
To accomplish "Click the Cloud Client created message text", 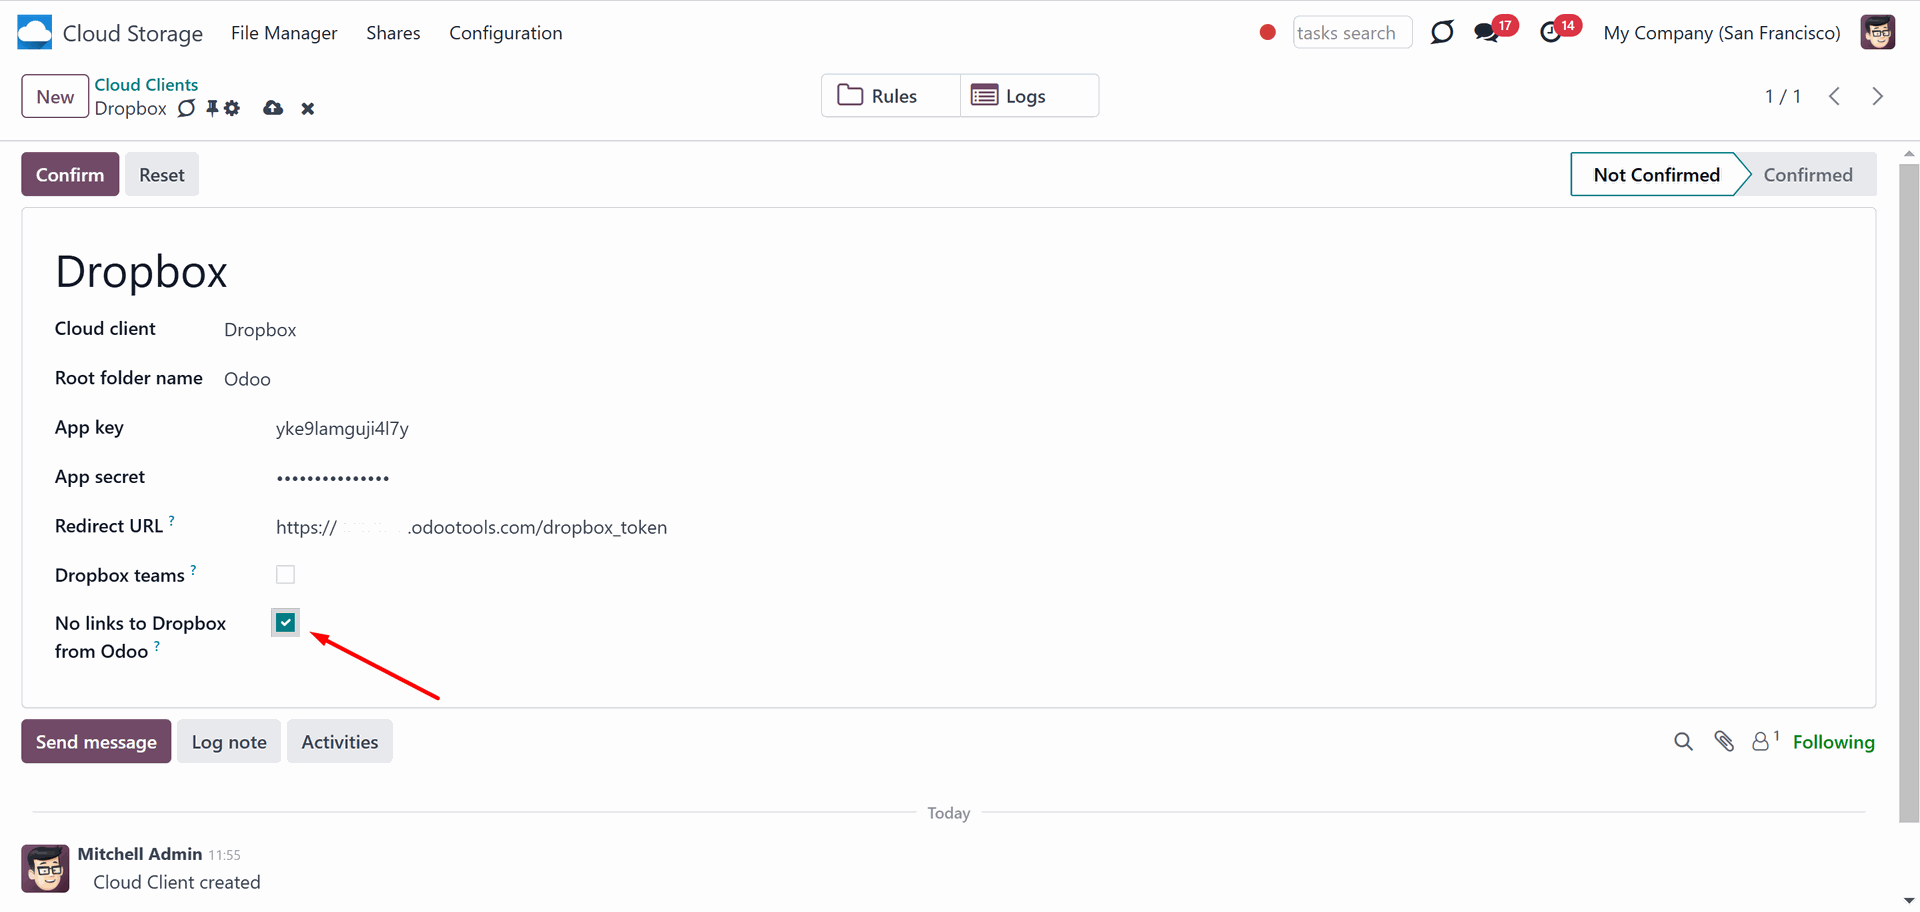I will click(x=177, y=882).
